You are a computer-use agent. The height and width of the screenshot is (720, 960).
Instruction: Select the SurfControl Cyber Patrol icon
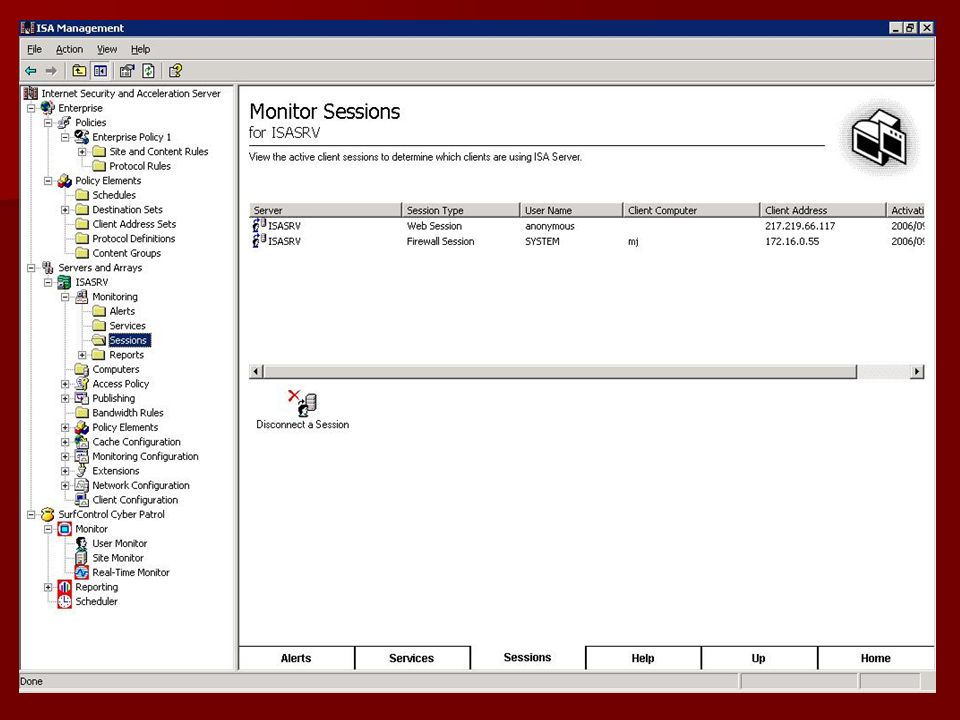pyautogui.click(x=48, y=515)
